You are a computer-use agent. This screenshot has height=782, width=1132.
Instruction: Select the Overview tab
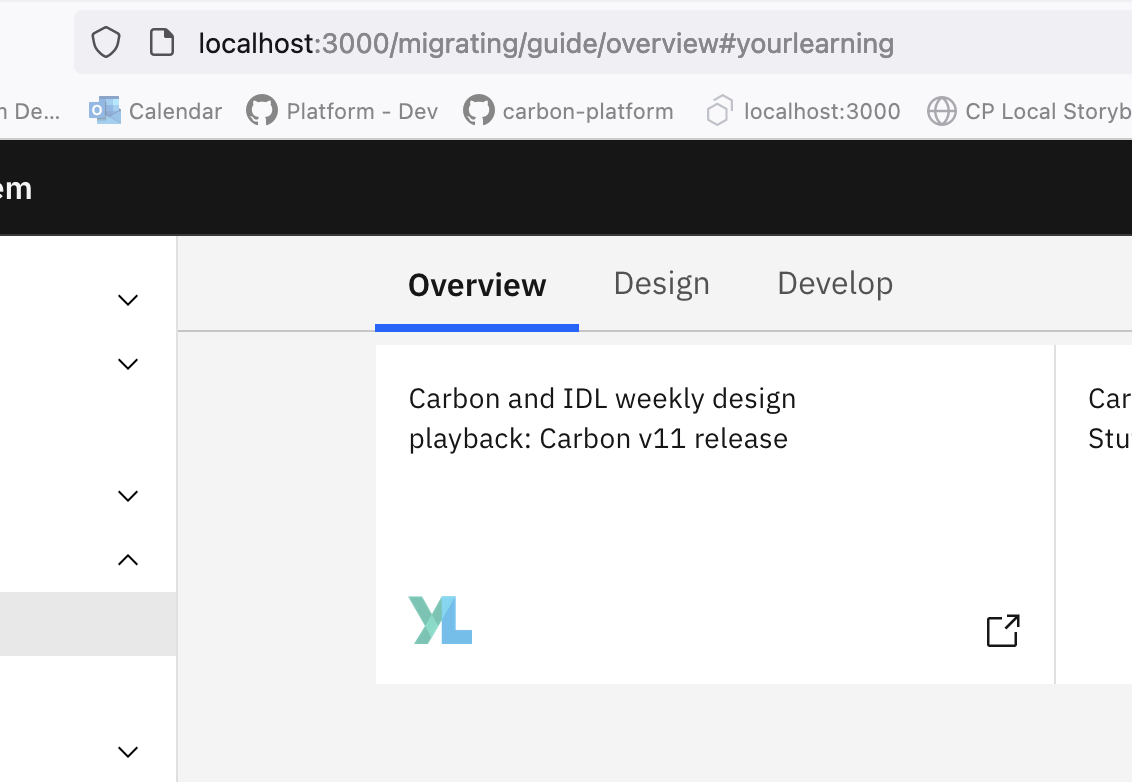476,283
